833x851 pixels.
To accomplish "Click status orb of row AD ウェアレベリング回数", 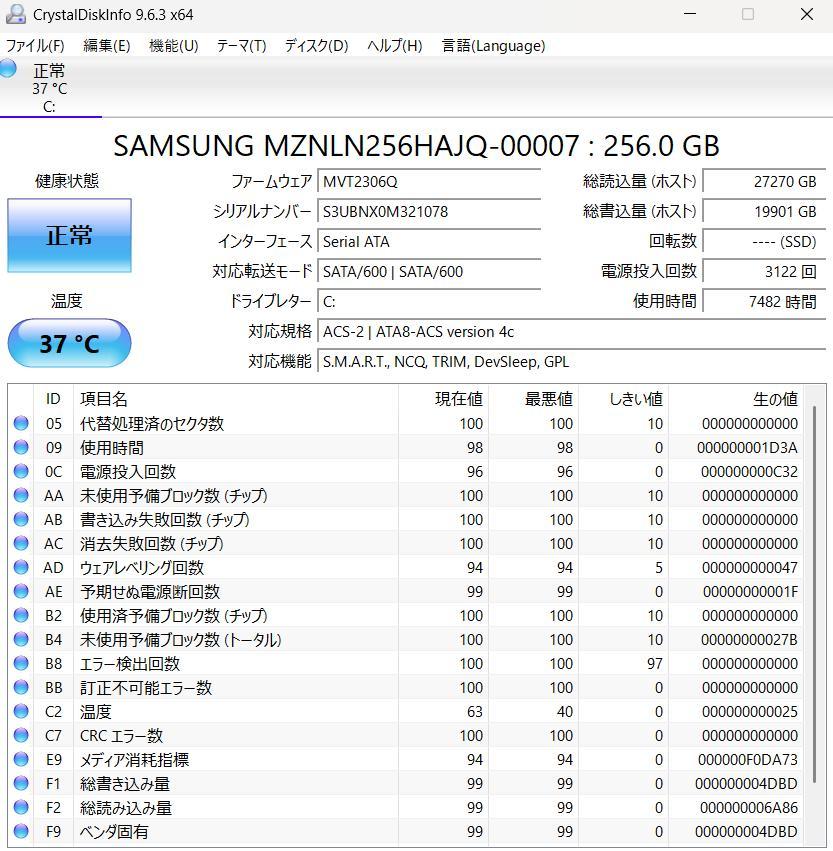I will 21,567.
